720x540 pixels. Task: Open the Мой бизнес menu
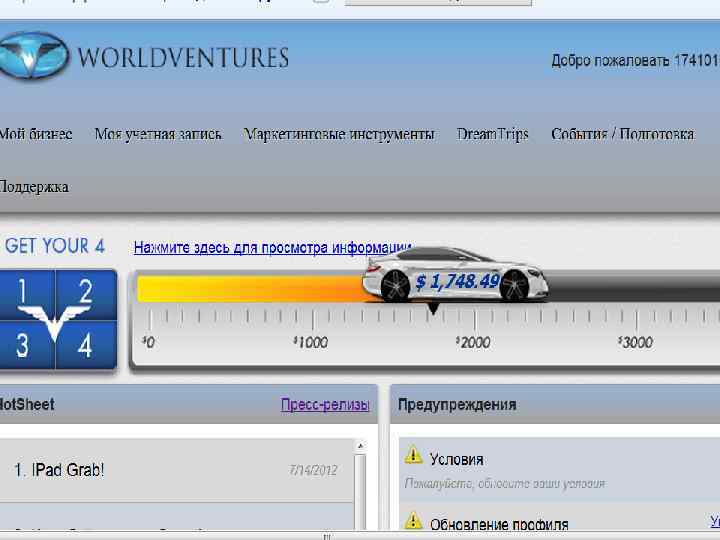[x=36, y=134]
